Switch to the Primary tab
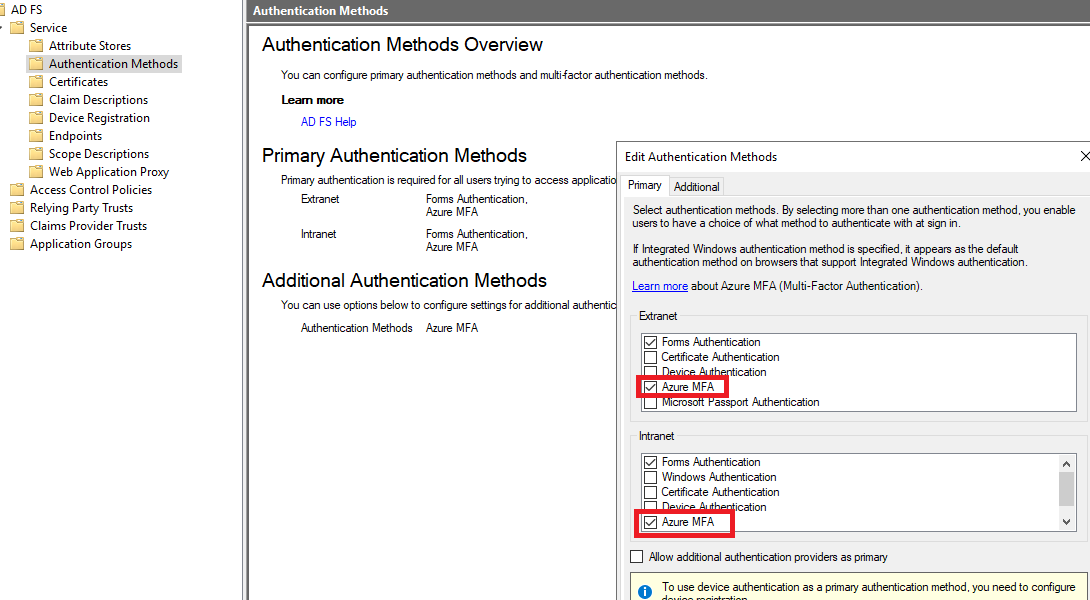The width and height of the screenshot is (1090, 600). coord(644,185)
